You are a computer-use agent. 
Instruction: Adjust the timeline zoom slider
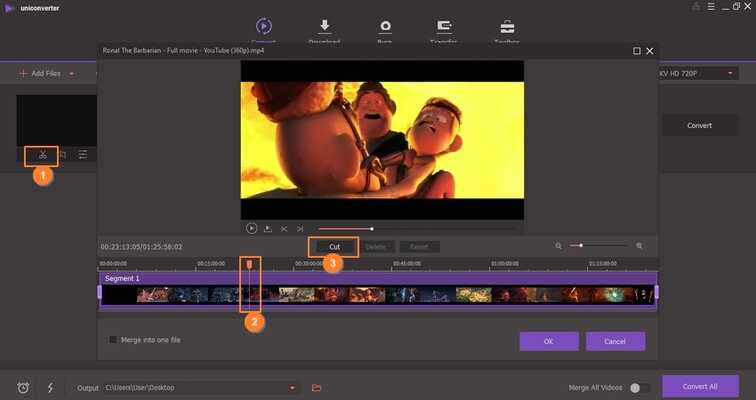click(598, 246)
